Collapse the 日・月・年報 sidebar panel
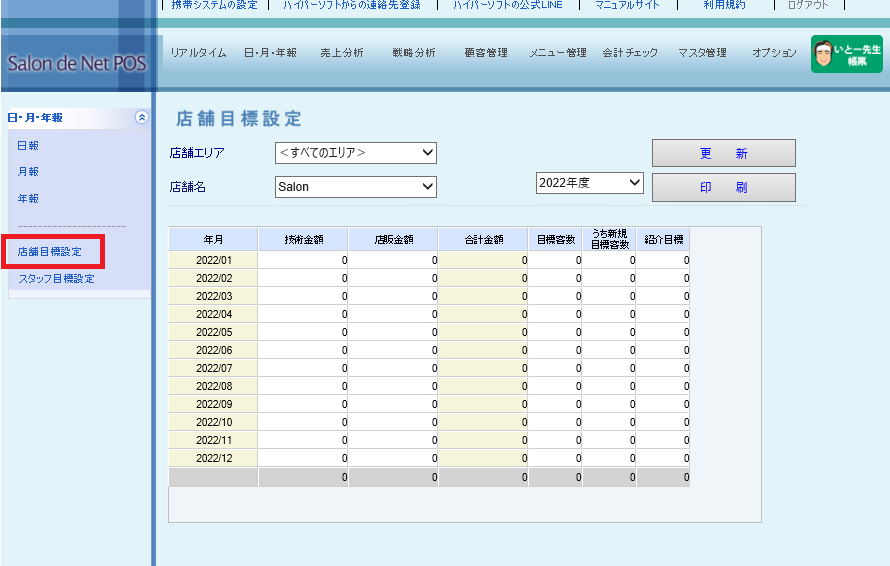This screenshot has height=566, width=890. tap(141, 117)
